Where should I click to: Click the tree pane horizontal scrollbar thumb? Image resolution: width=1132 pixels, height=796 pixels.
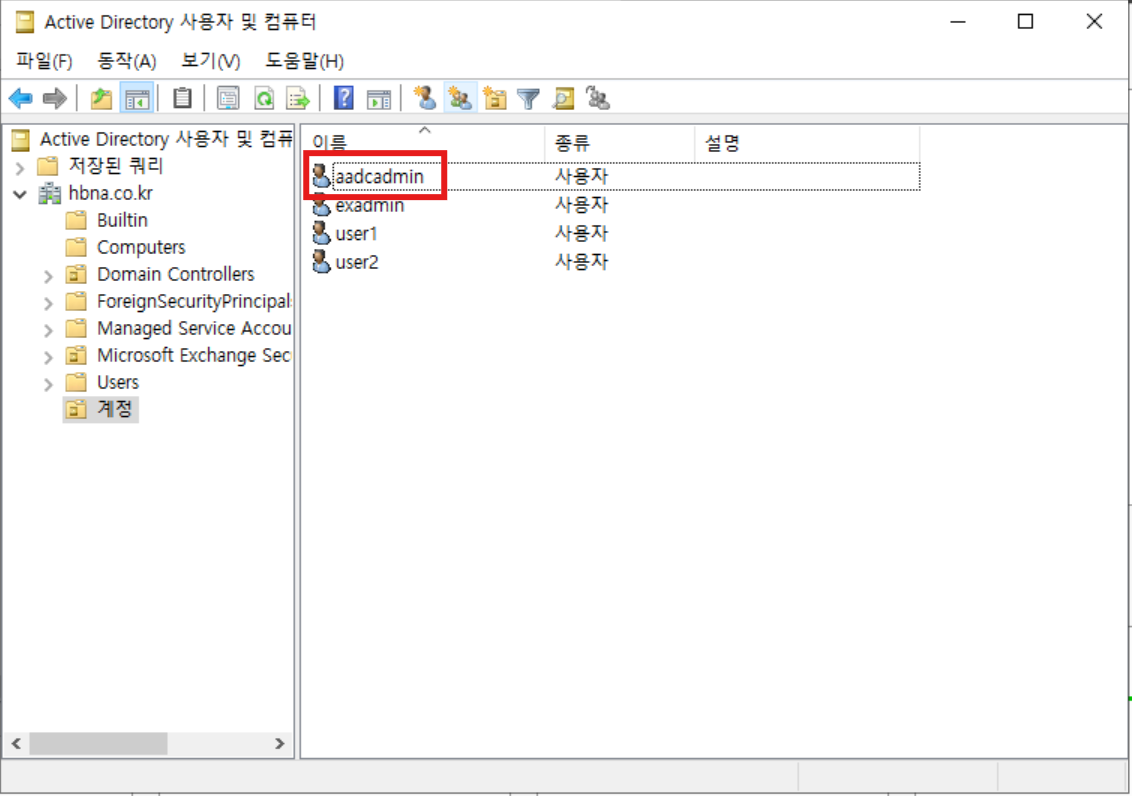coord(98,743)
